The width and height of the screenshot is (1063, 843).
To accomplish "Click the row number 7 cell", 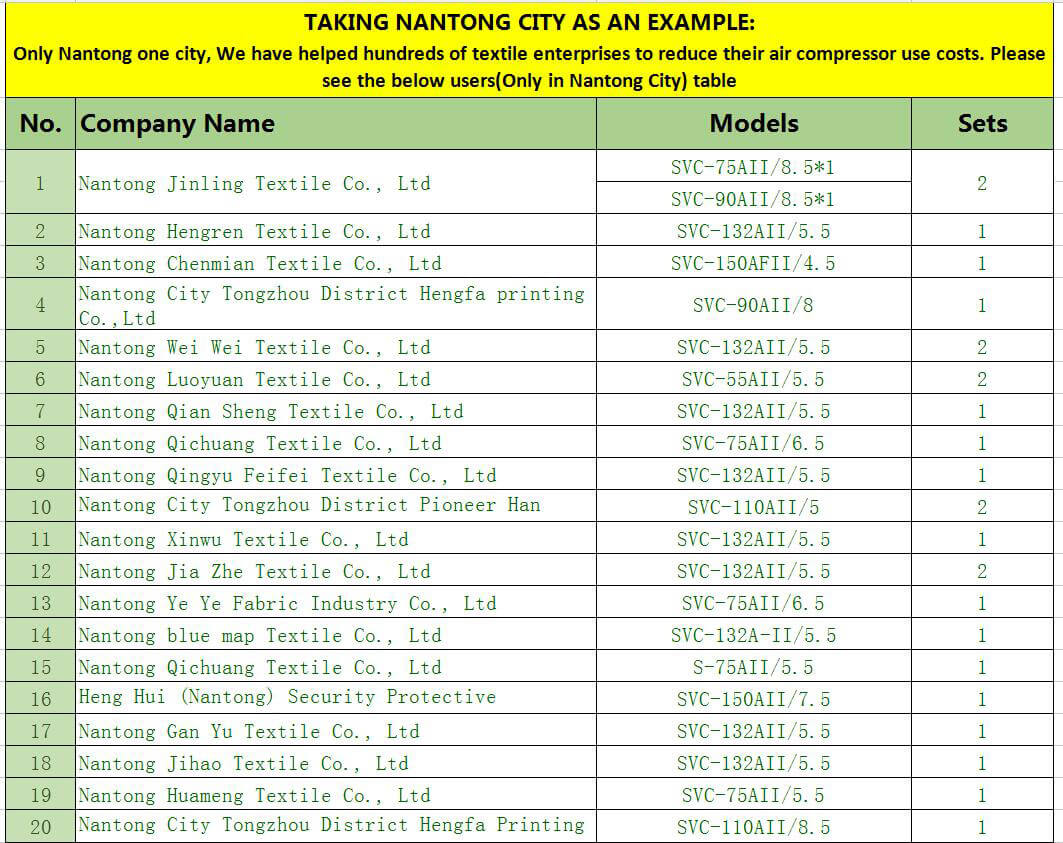I will pyautogui.click(x=41, y=410).
